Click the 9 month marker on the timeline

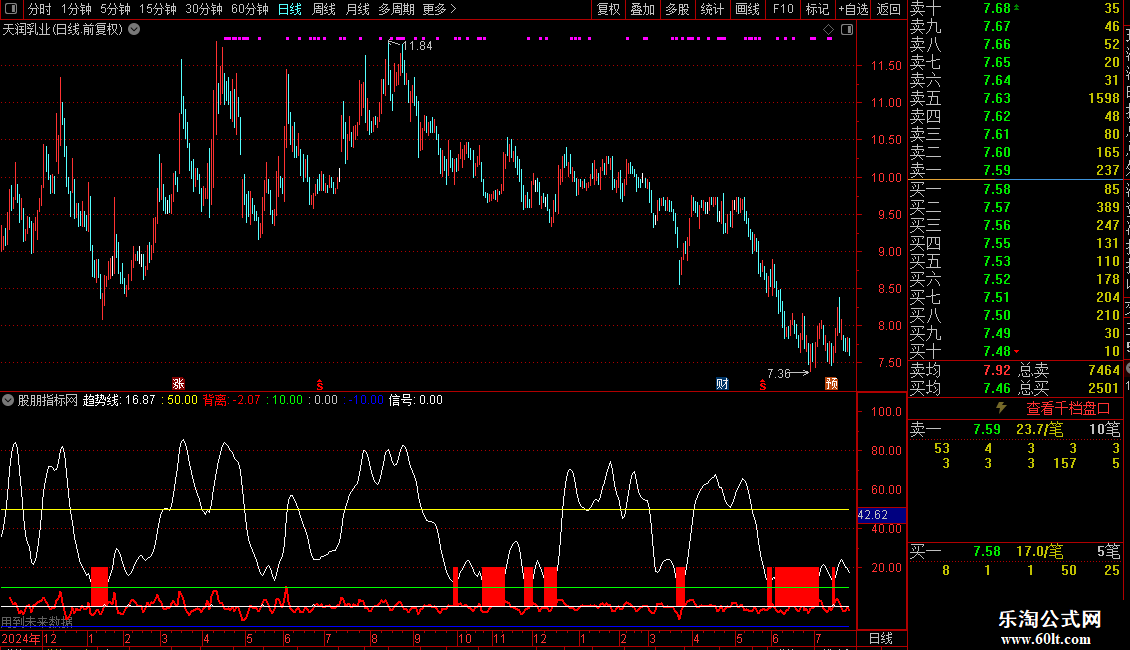(x=417, y=638)
